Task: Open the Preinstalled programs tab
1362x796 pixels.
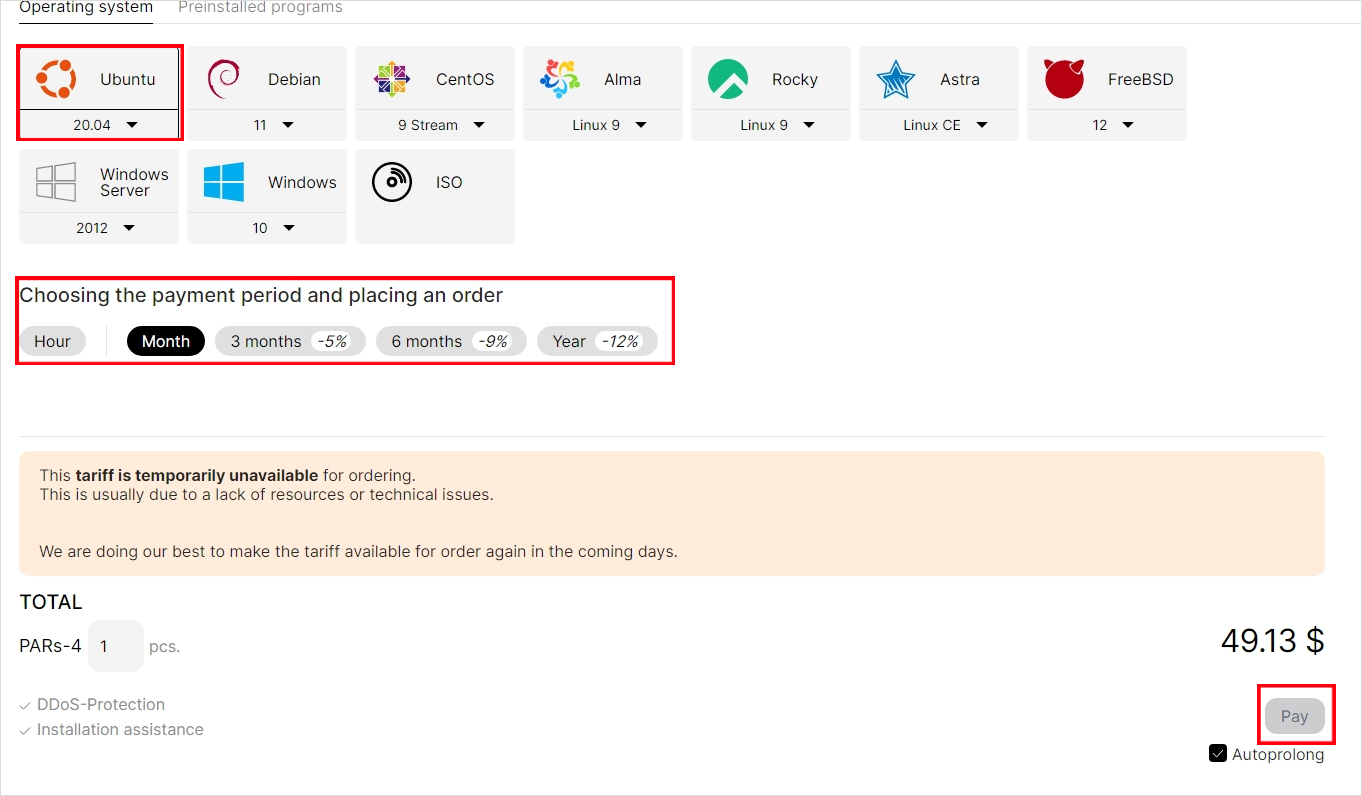Action: [260, 8]
